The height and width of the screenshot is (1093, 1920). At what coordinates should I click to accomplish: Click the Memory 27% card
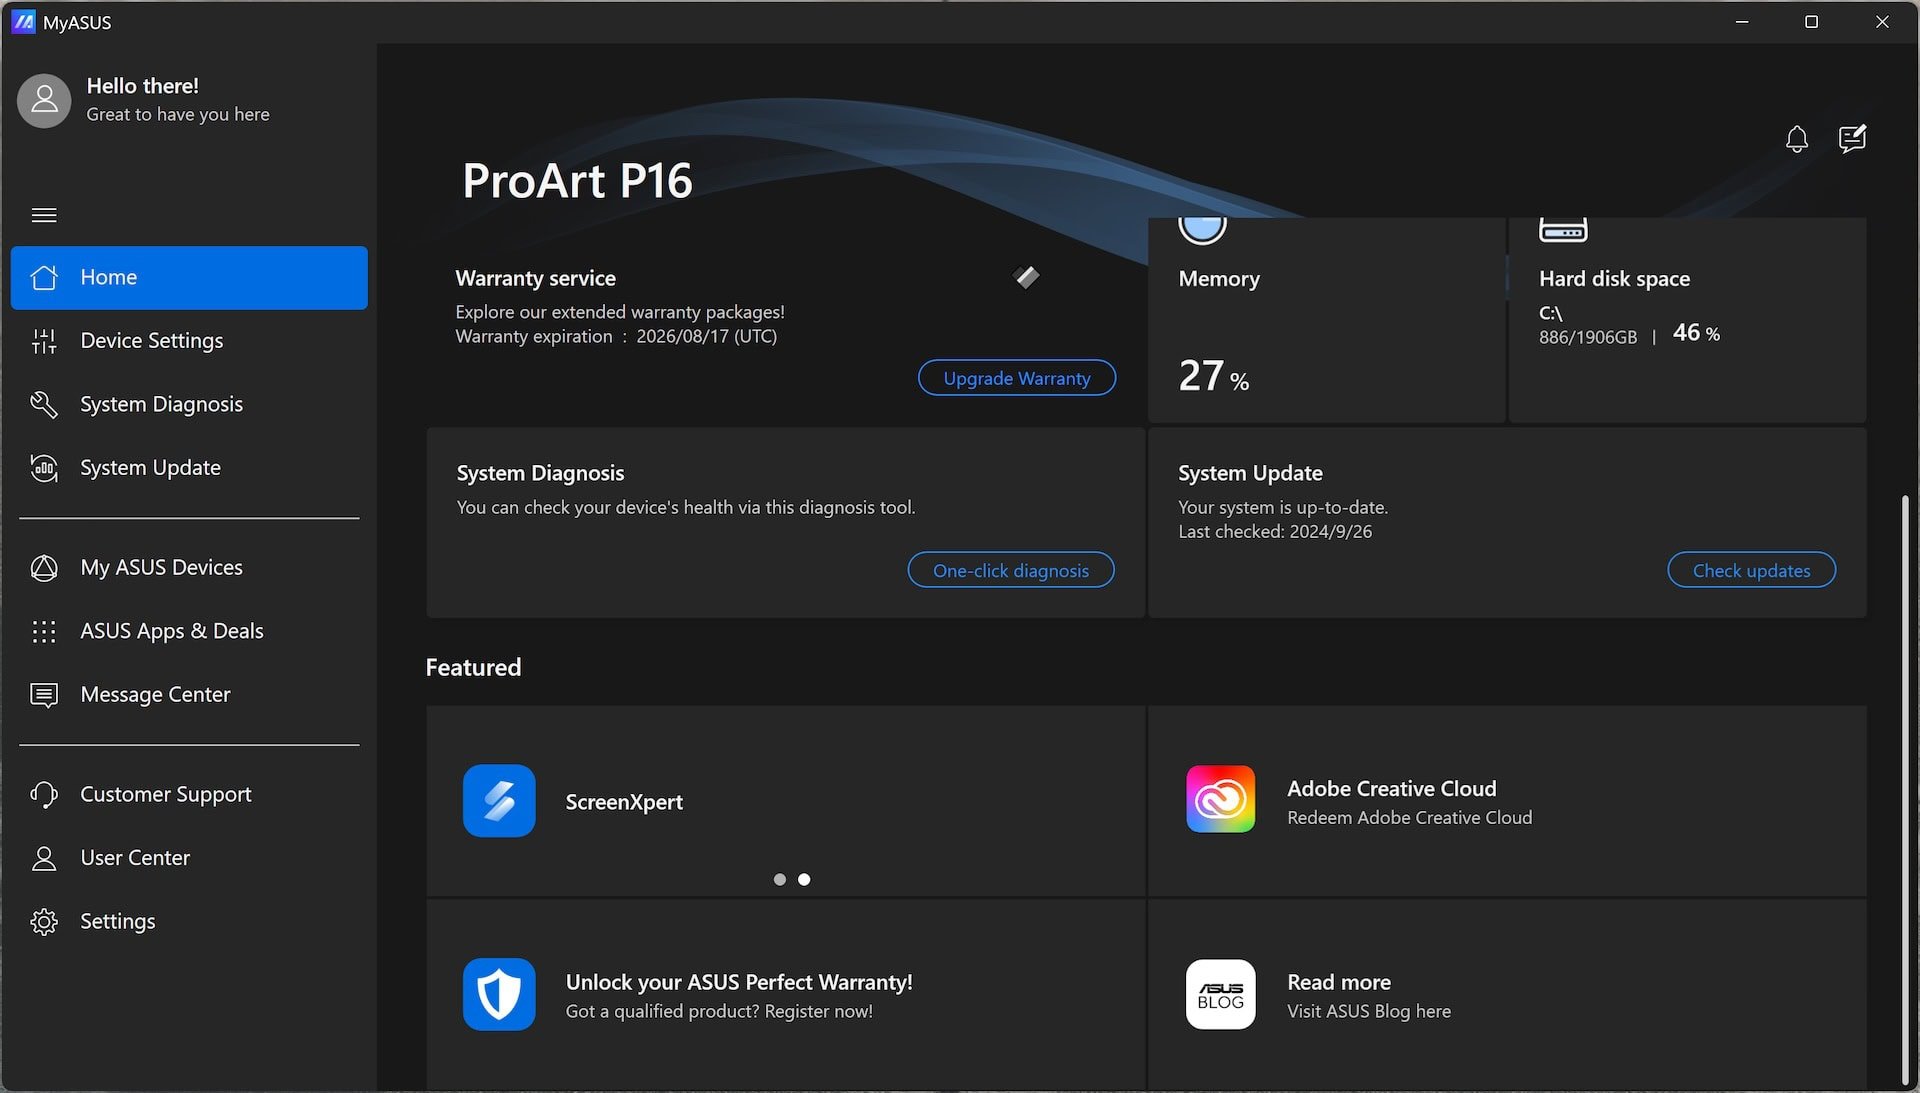pyautogui.click(x=1326, y=320)
